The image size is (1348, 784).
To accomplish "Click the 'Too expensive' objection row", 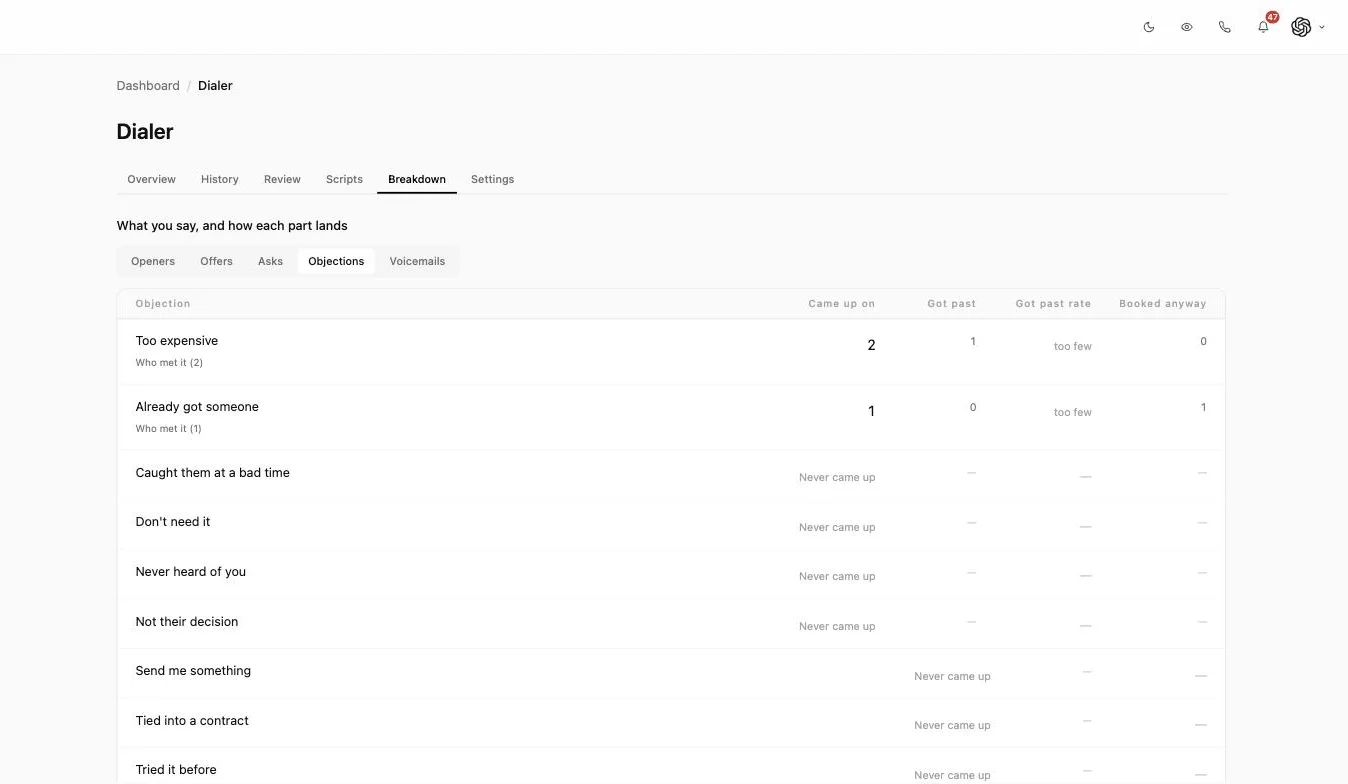I will point(671,352).
